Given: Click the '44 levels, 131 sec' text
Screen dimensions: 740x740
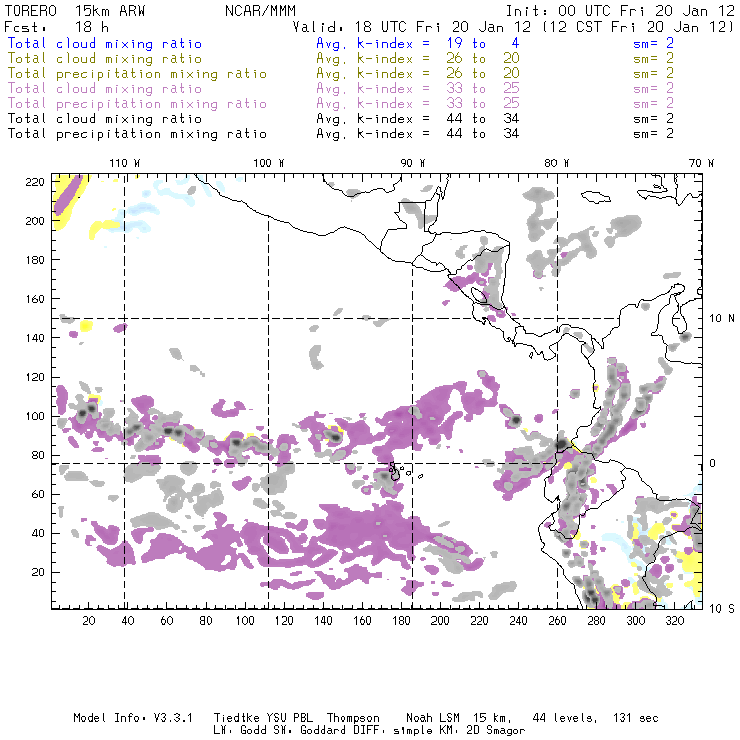Looking at the screenshot, I should coord(595,718).
